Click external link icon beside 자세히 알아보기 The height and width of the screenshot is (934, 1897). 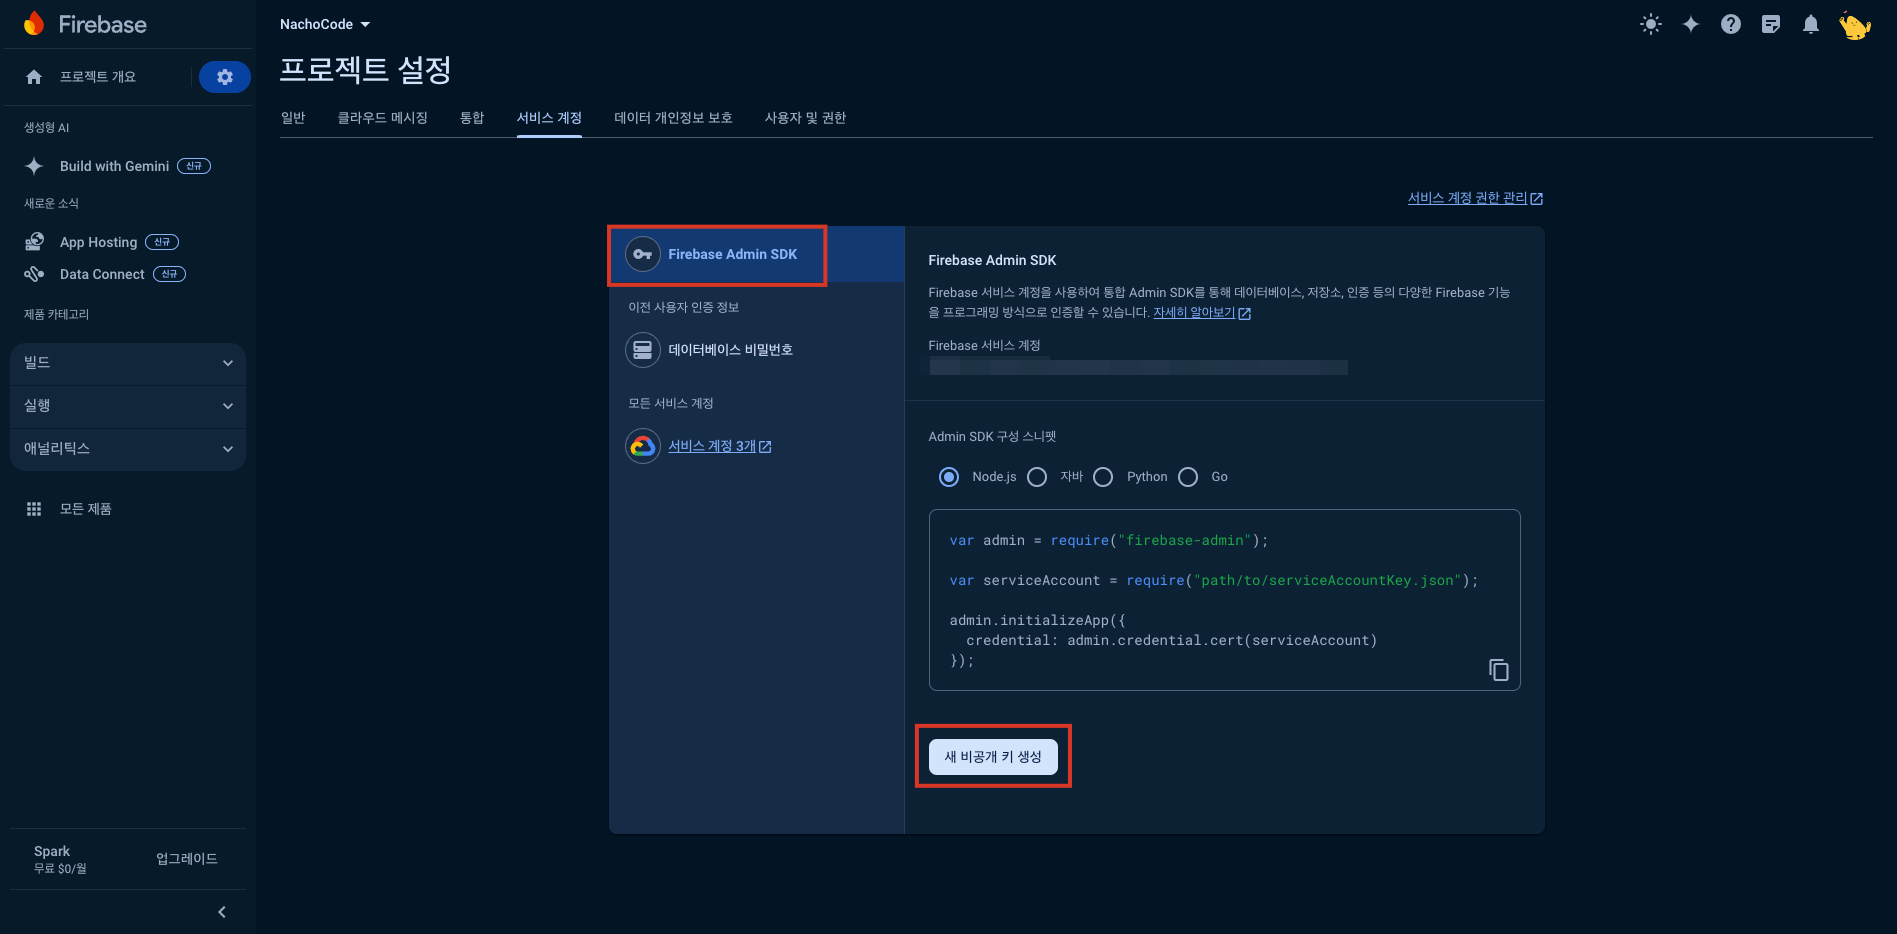coord(1245,314)
